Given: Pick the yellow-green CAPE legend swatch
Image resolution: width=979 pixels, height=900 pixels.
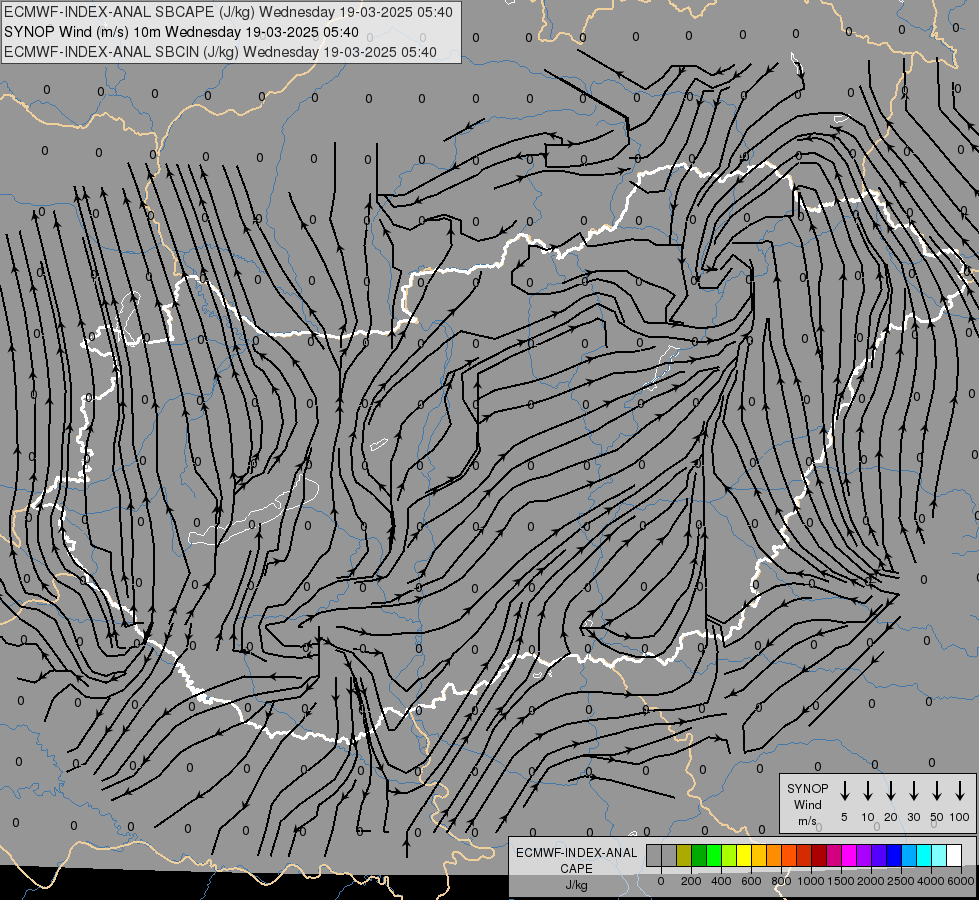Looking at the screenshot, I should click(x=729, y=855).
